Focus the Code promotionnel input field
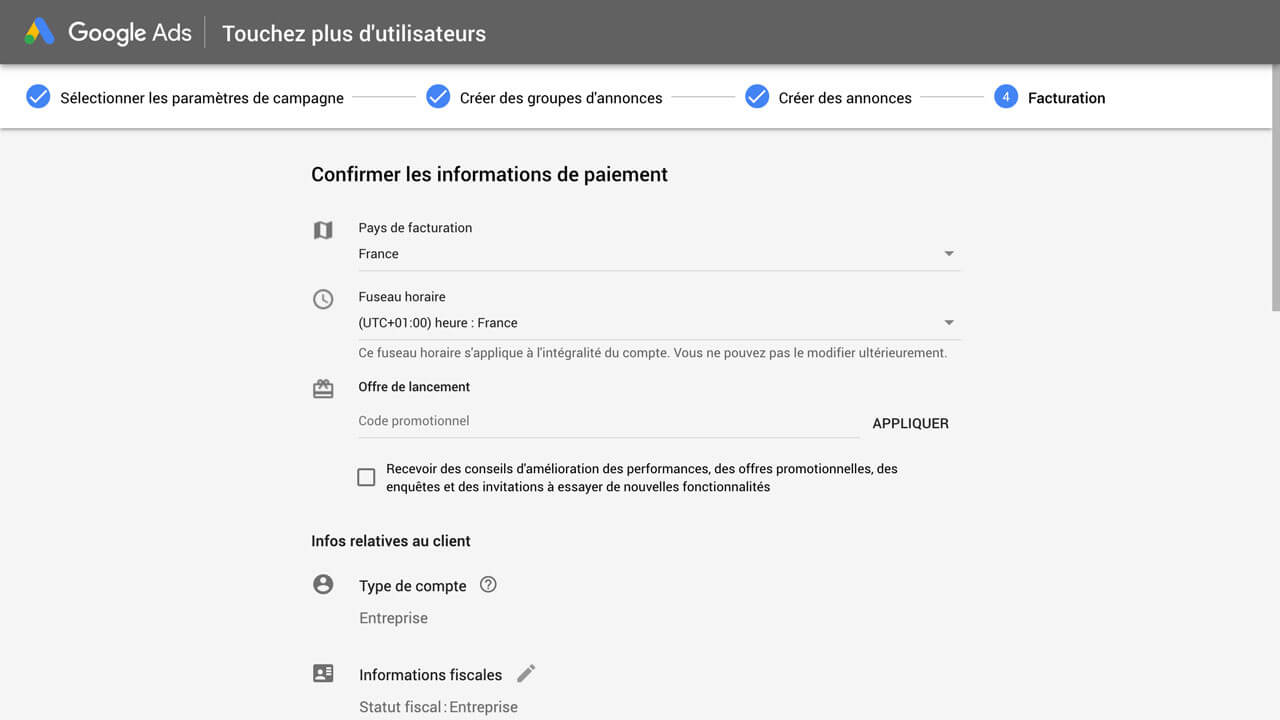1280x720 pixels. click(609, 421)
